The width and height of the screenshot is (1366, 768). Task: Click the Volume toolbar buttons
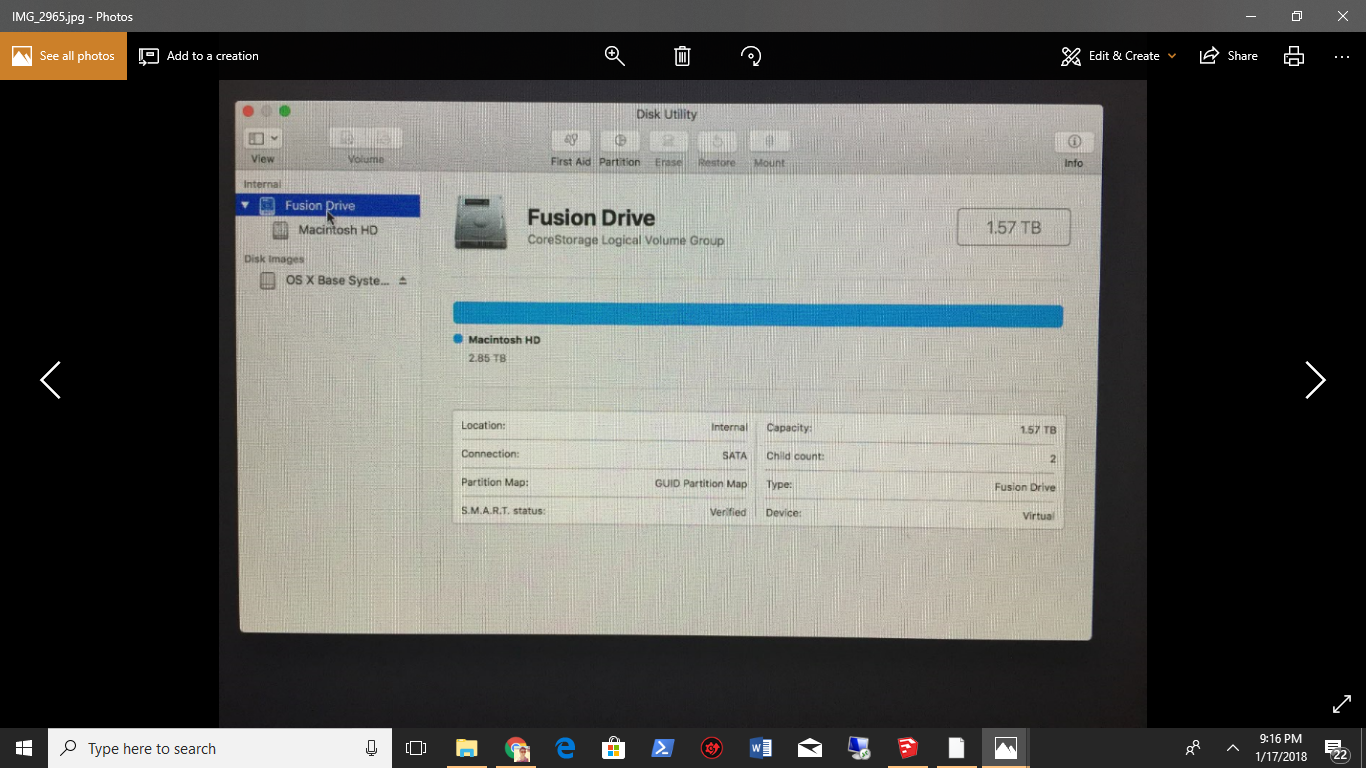pos(366,139)
